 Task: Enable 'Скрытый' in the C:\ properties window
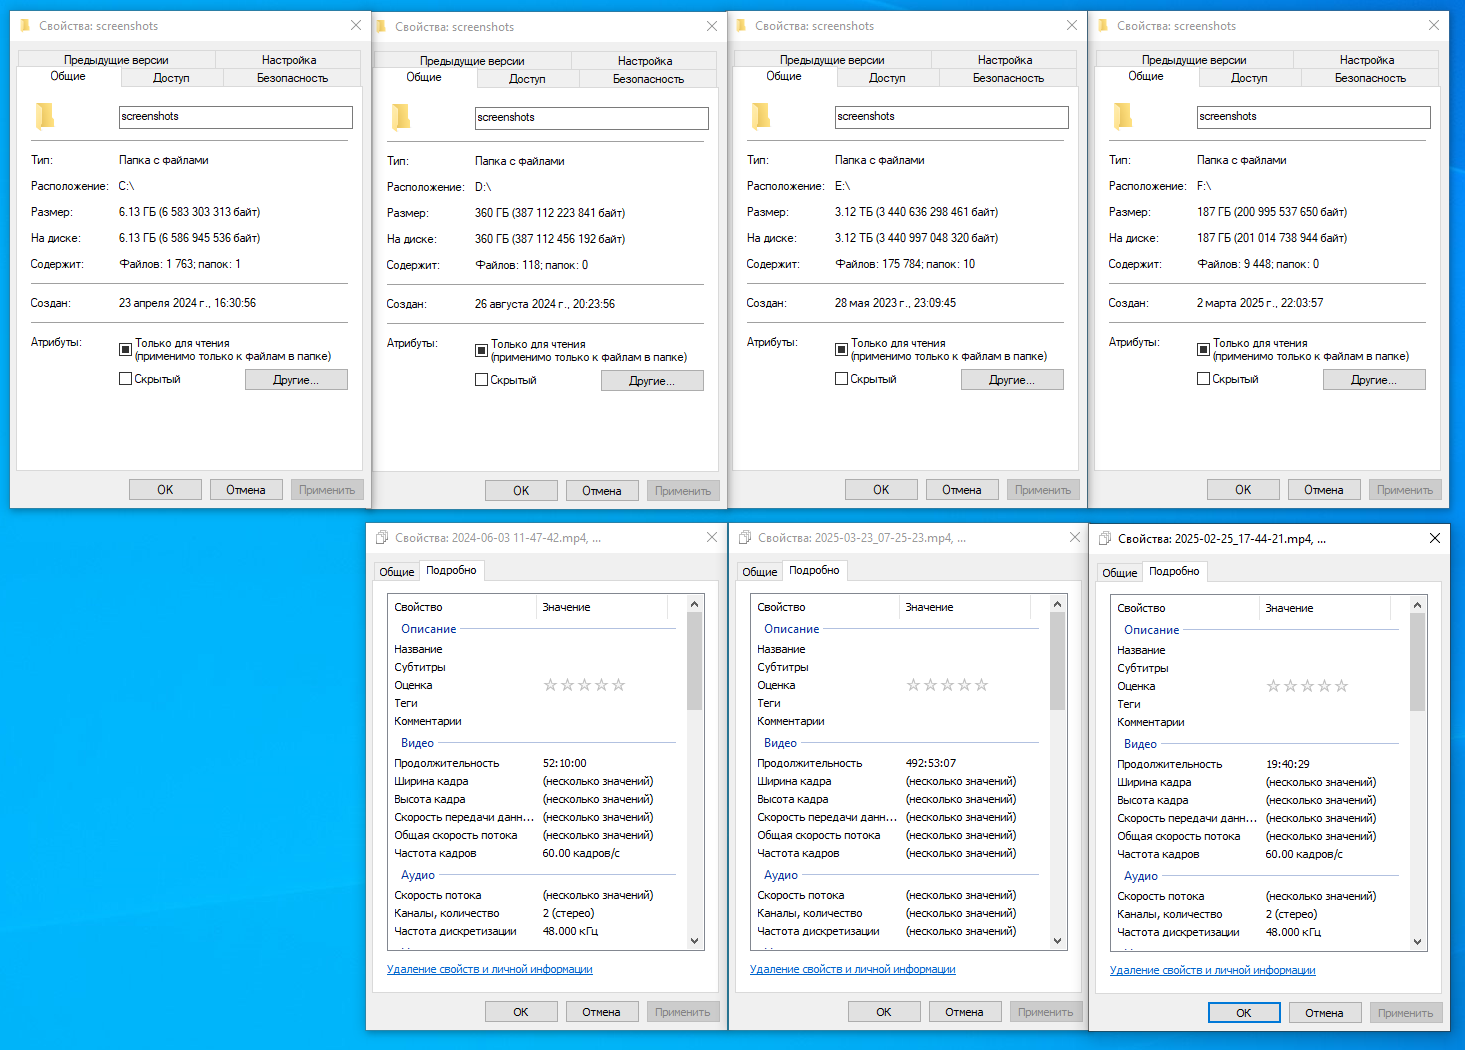126,379
